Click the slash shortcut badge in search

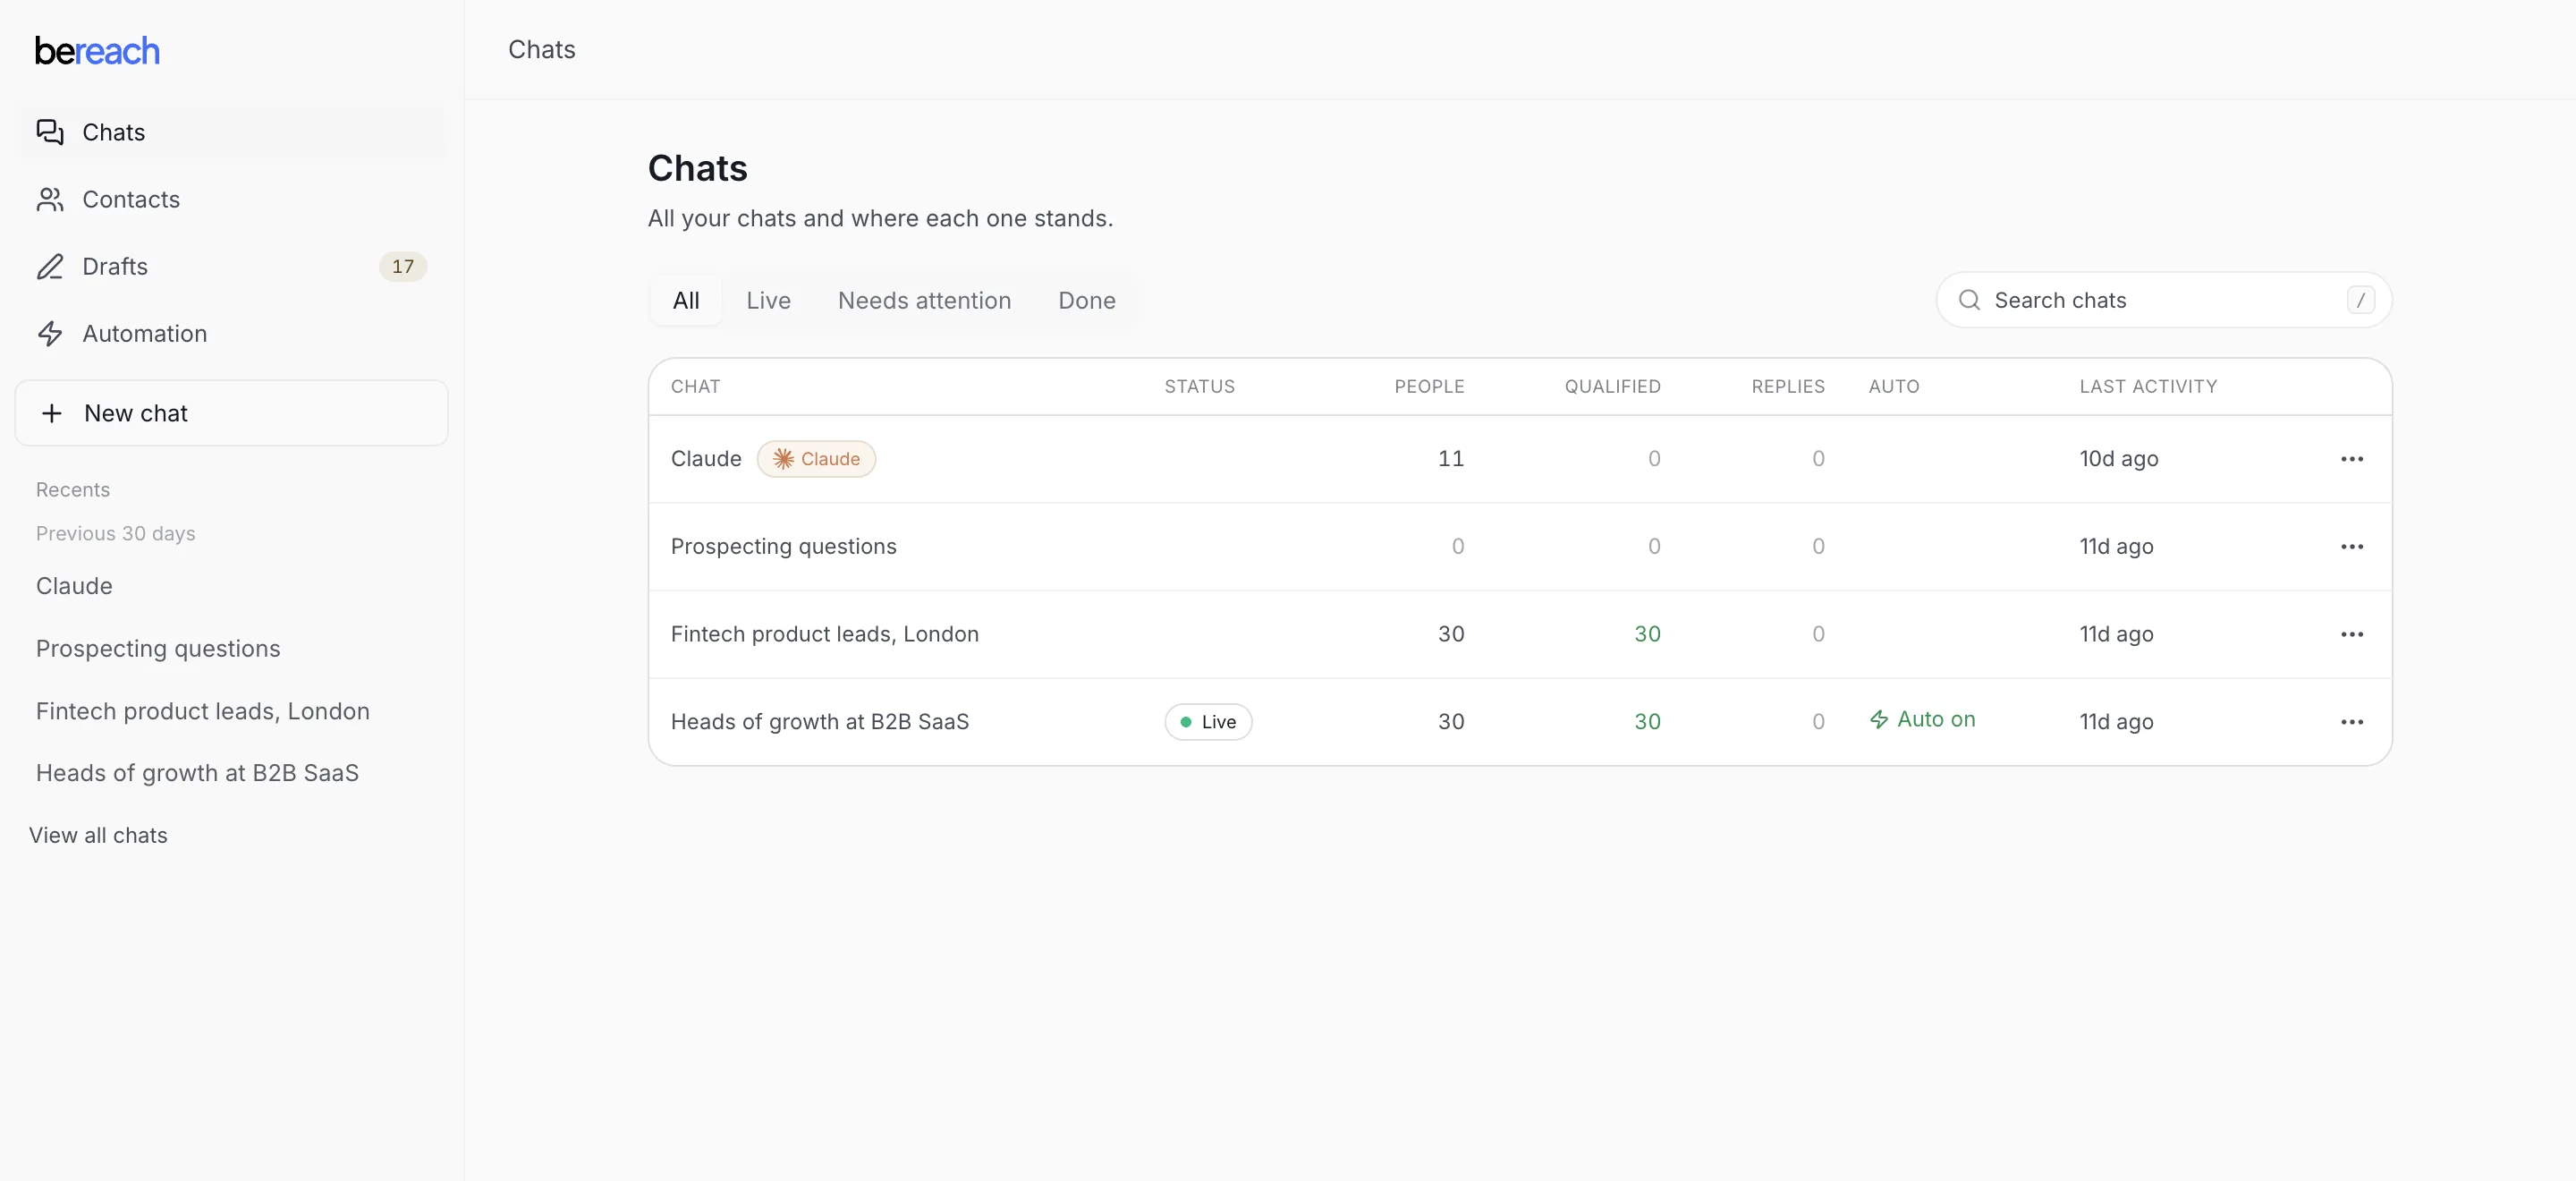2360,300
